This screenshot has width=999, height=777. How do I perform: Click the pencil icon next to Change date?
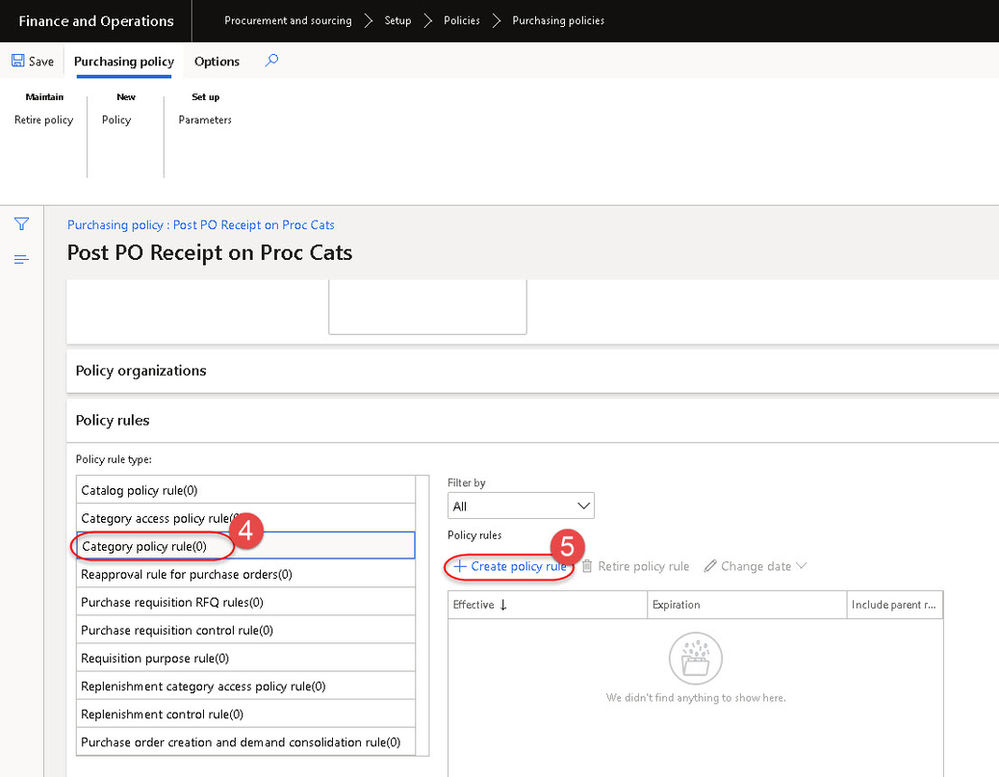(x=709, y=566)
